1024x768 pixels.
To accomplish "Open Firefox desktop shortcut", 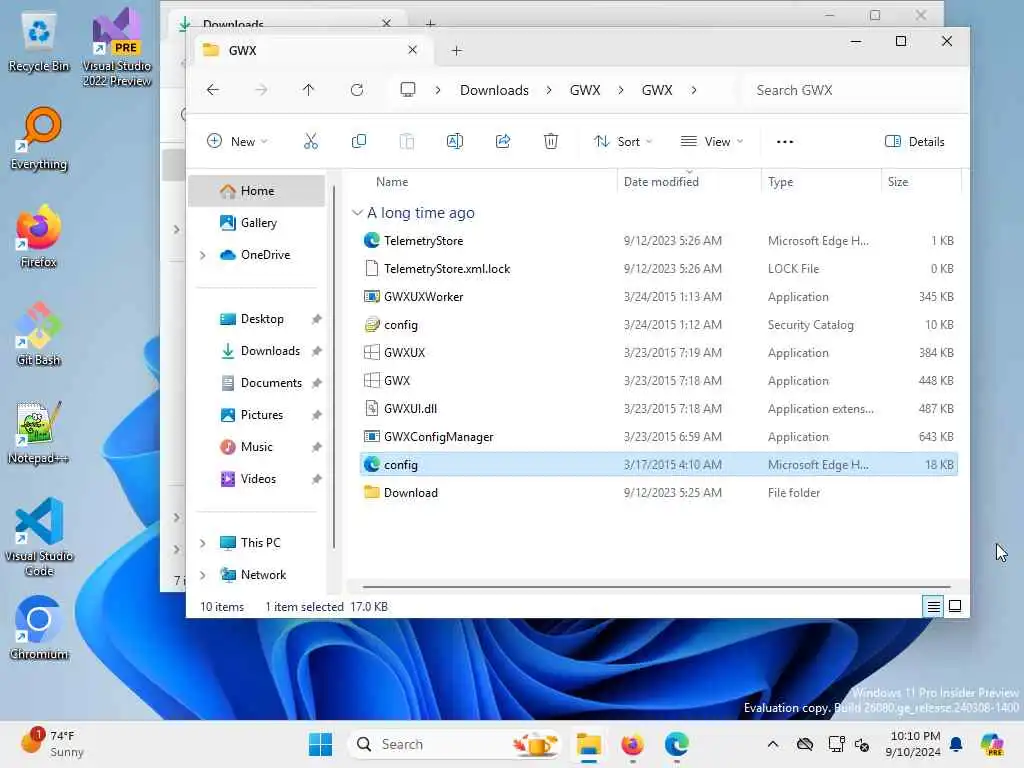I will tap(39, 236).
